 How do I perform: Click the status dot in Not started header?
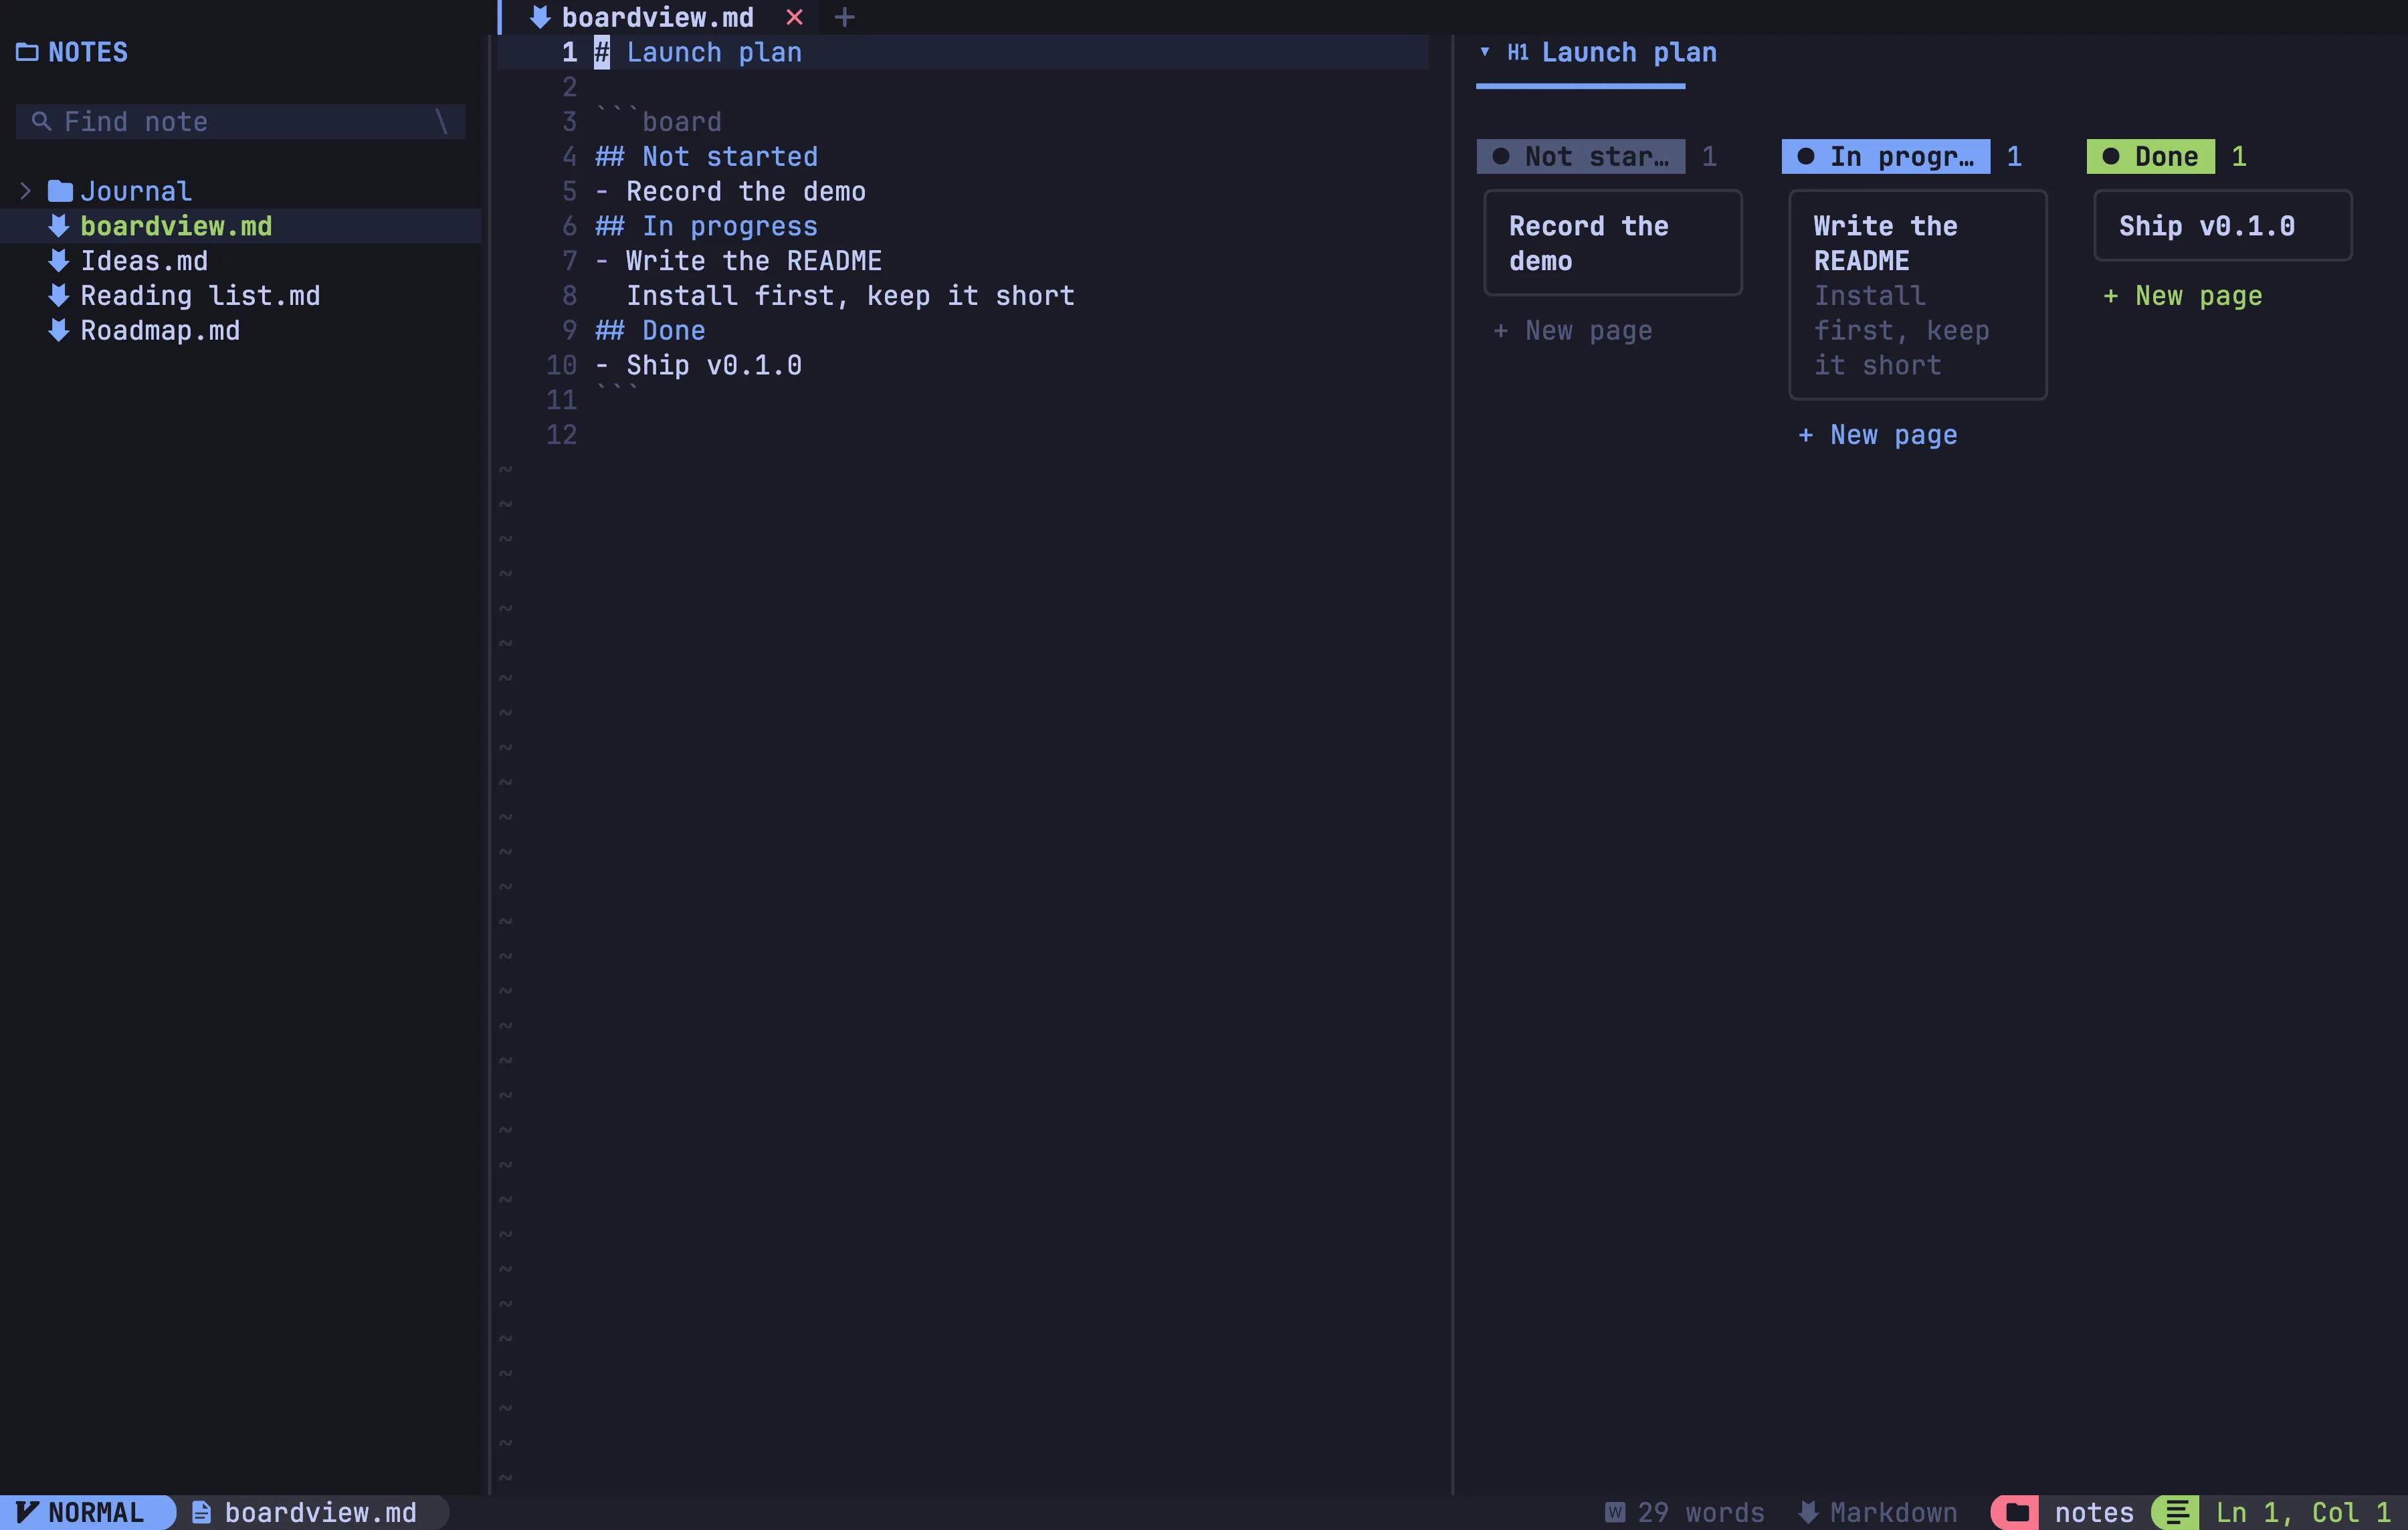tap(1500, 156)
